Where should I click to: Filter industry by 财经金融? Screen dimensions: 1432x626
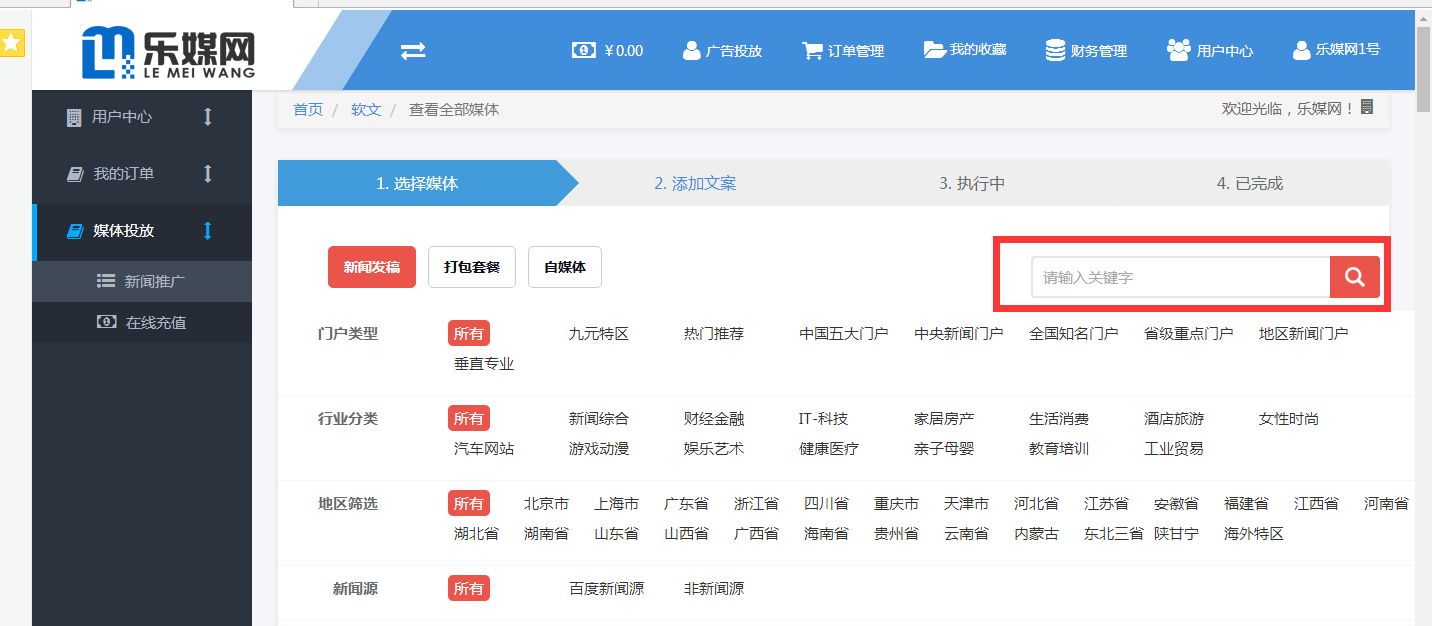pos(714,419)
